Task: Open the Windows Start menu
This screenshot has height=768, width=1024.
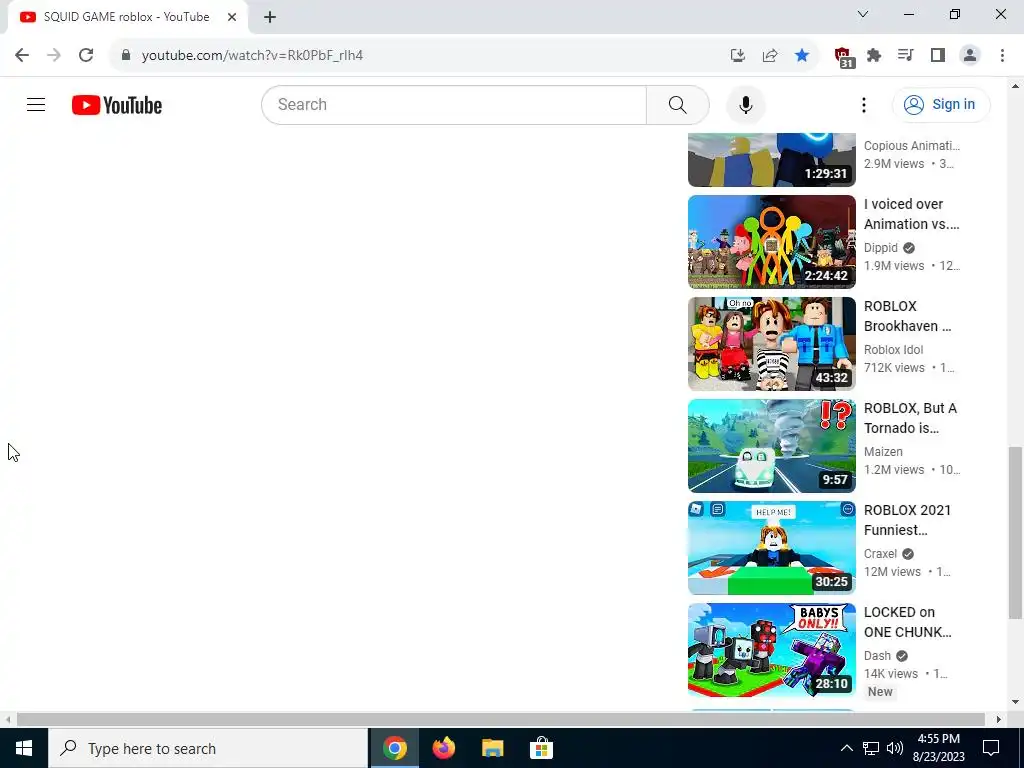Action: (24, 748)
